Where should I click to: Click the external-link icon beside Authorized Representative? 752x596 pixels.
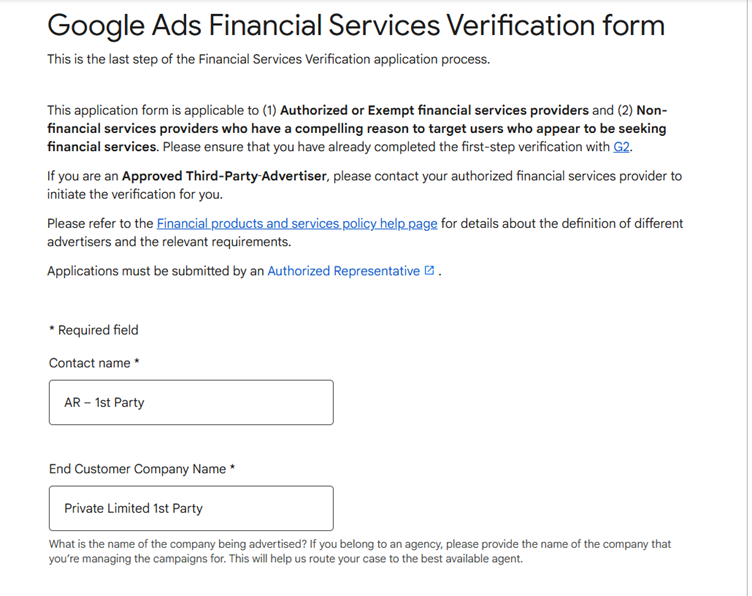[429, 270]
